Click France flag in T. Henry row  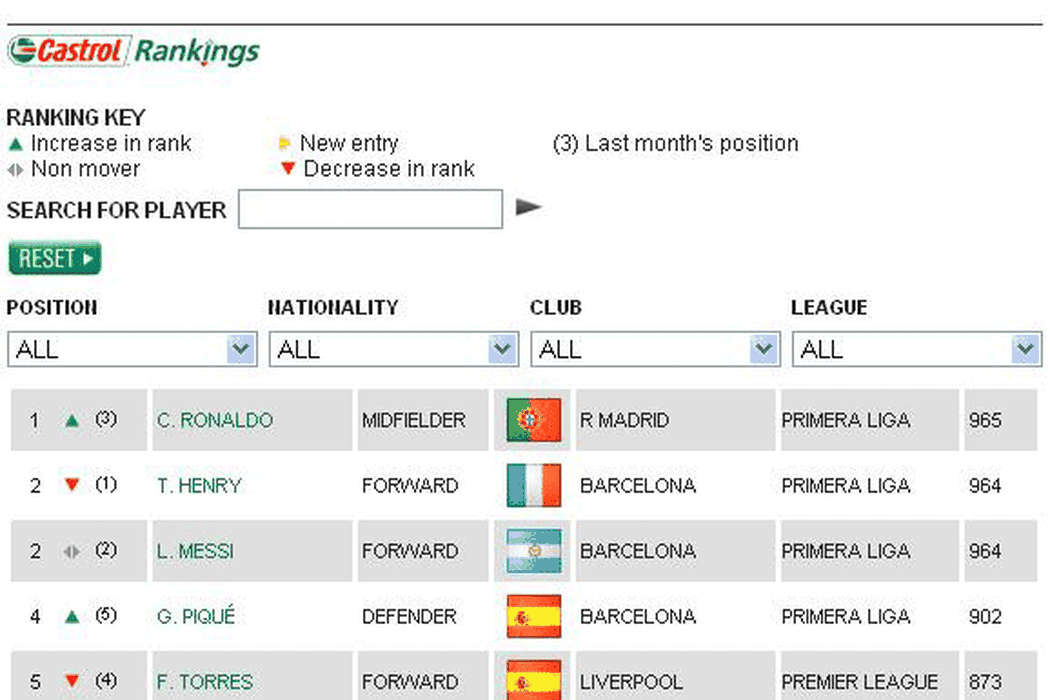click(534, 486)
